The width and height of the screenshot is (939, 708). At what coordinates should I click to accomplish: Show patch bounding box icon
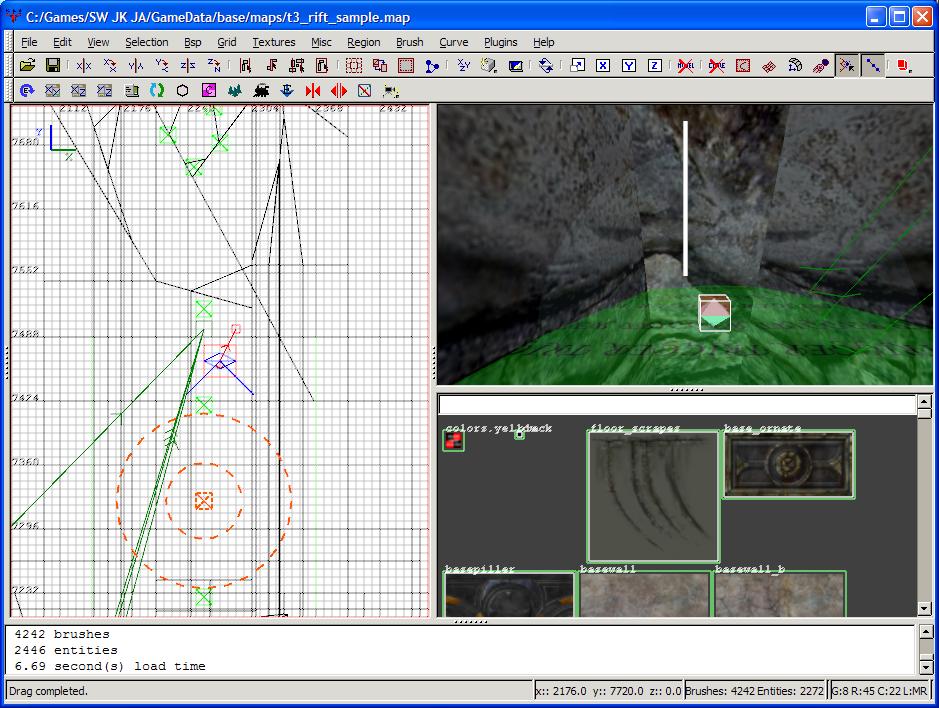click(x=743, y=65)
